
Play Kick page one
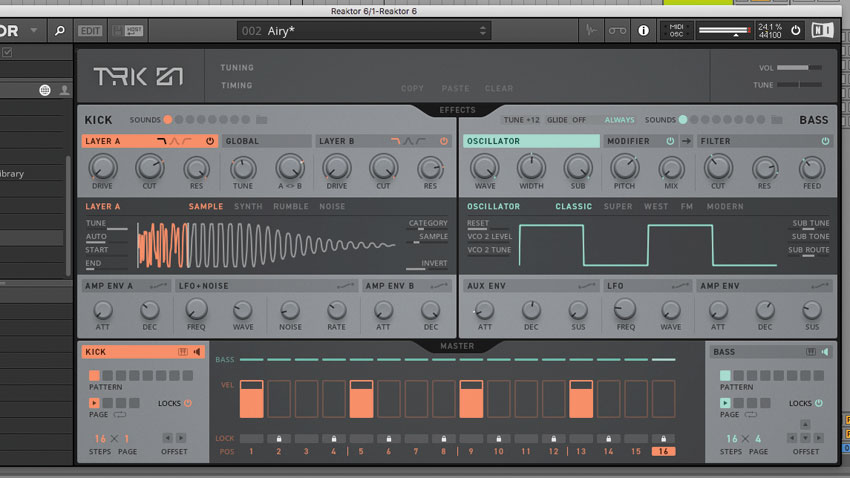click(94, 403)
